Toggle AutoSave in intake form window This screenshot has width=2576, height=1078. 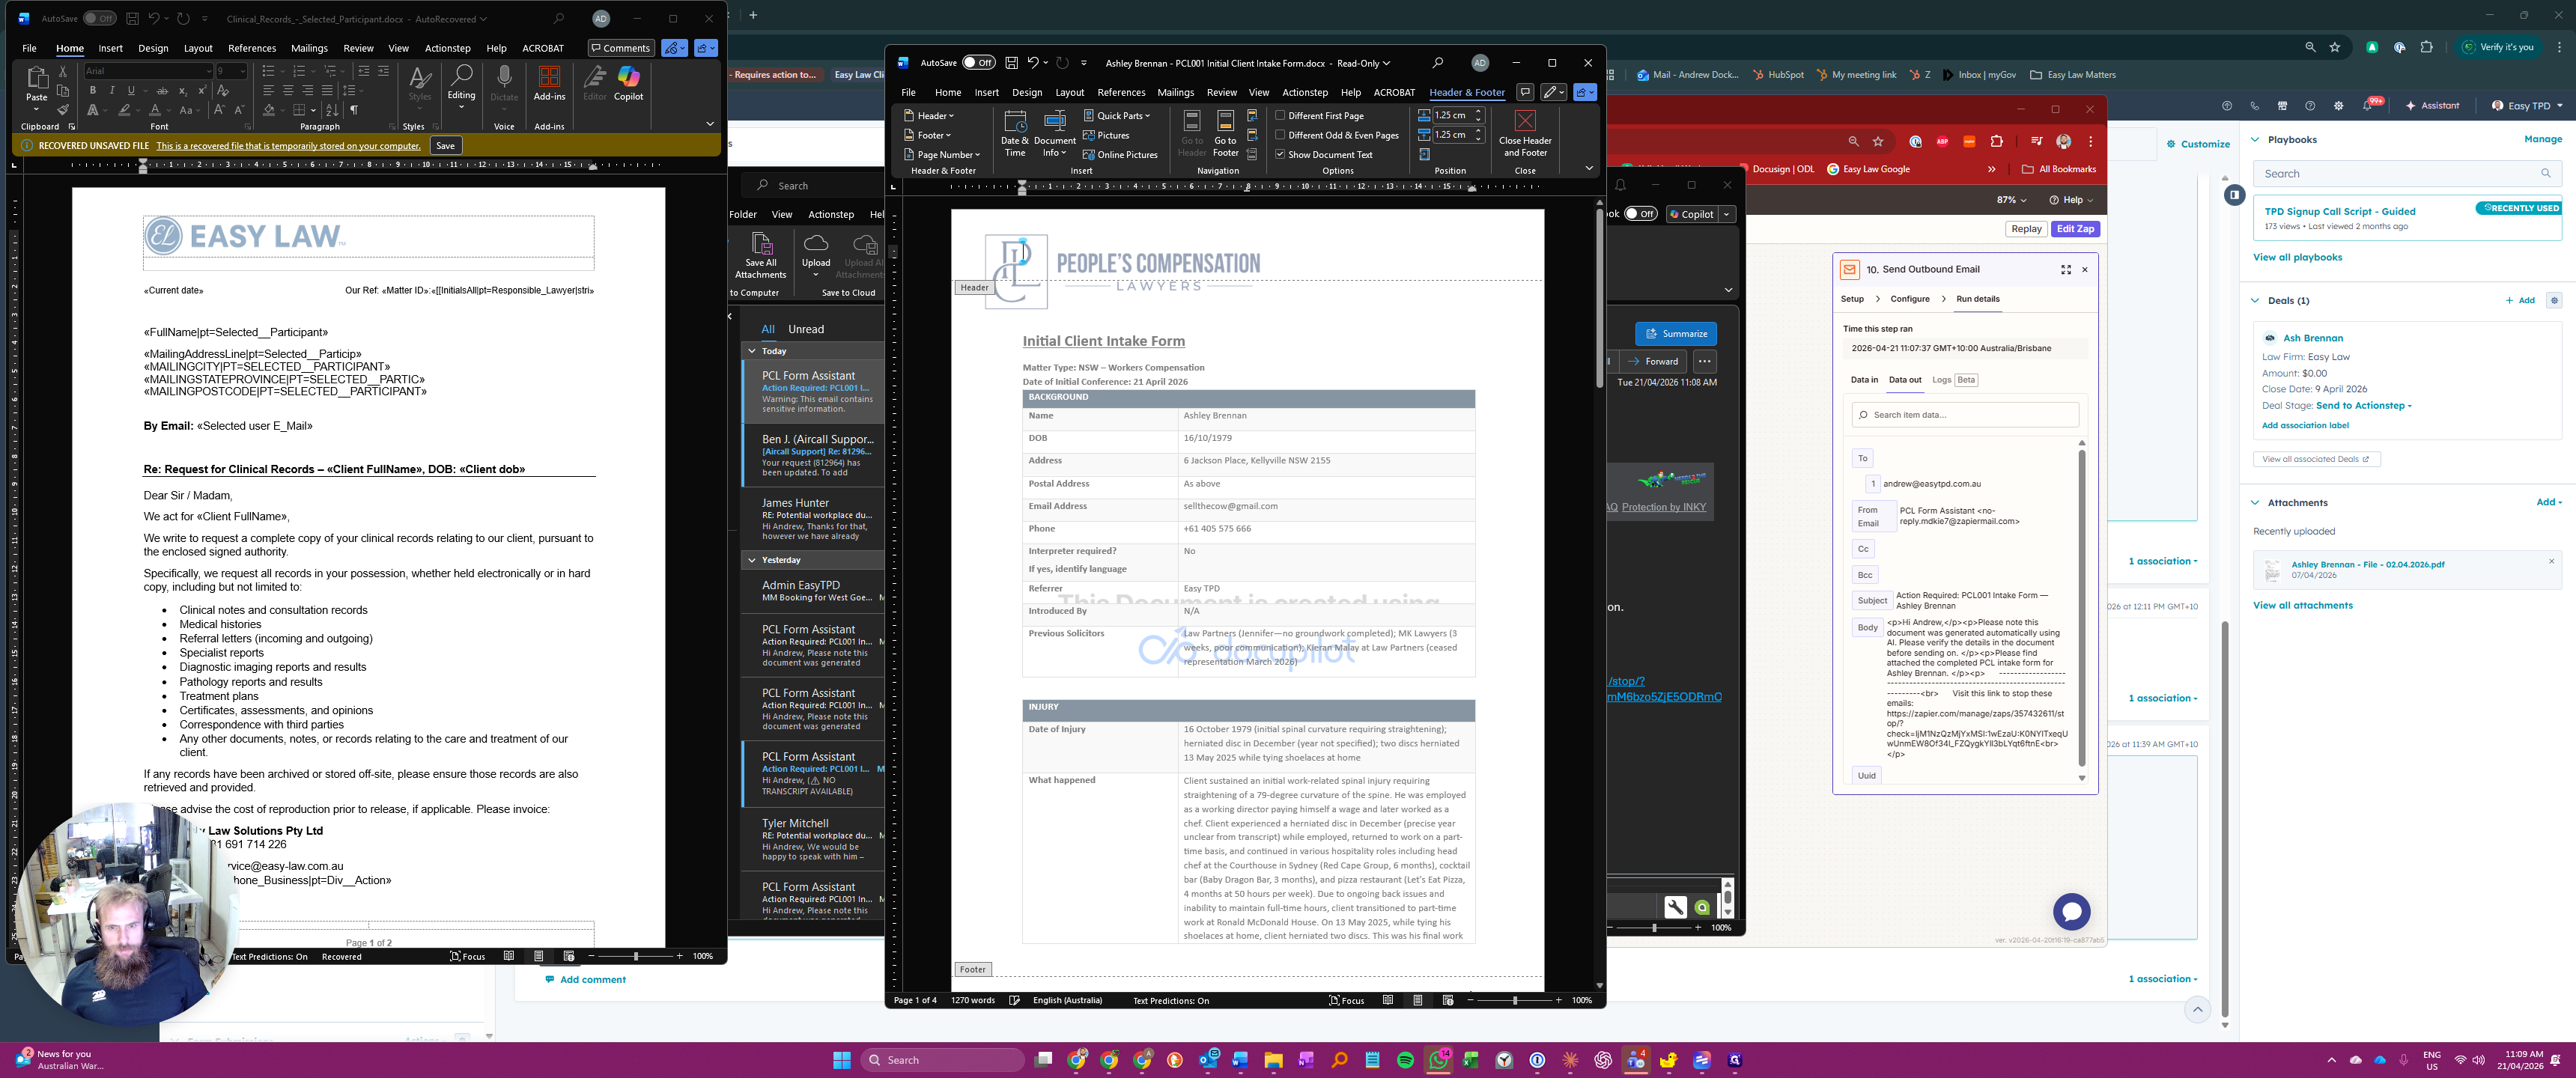point(978,63)
